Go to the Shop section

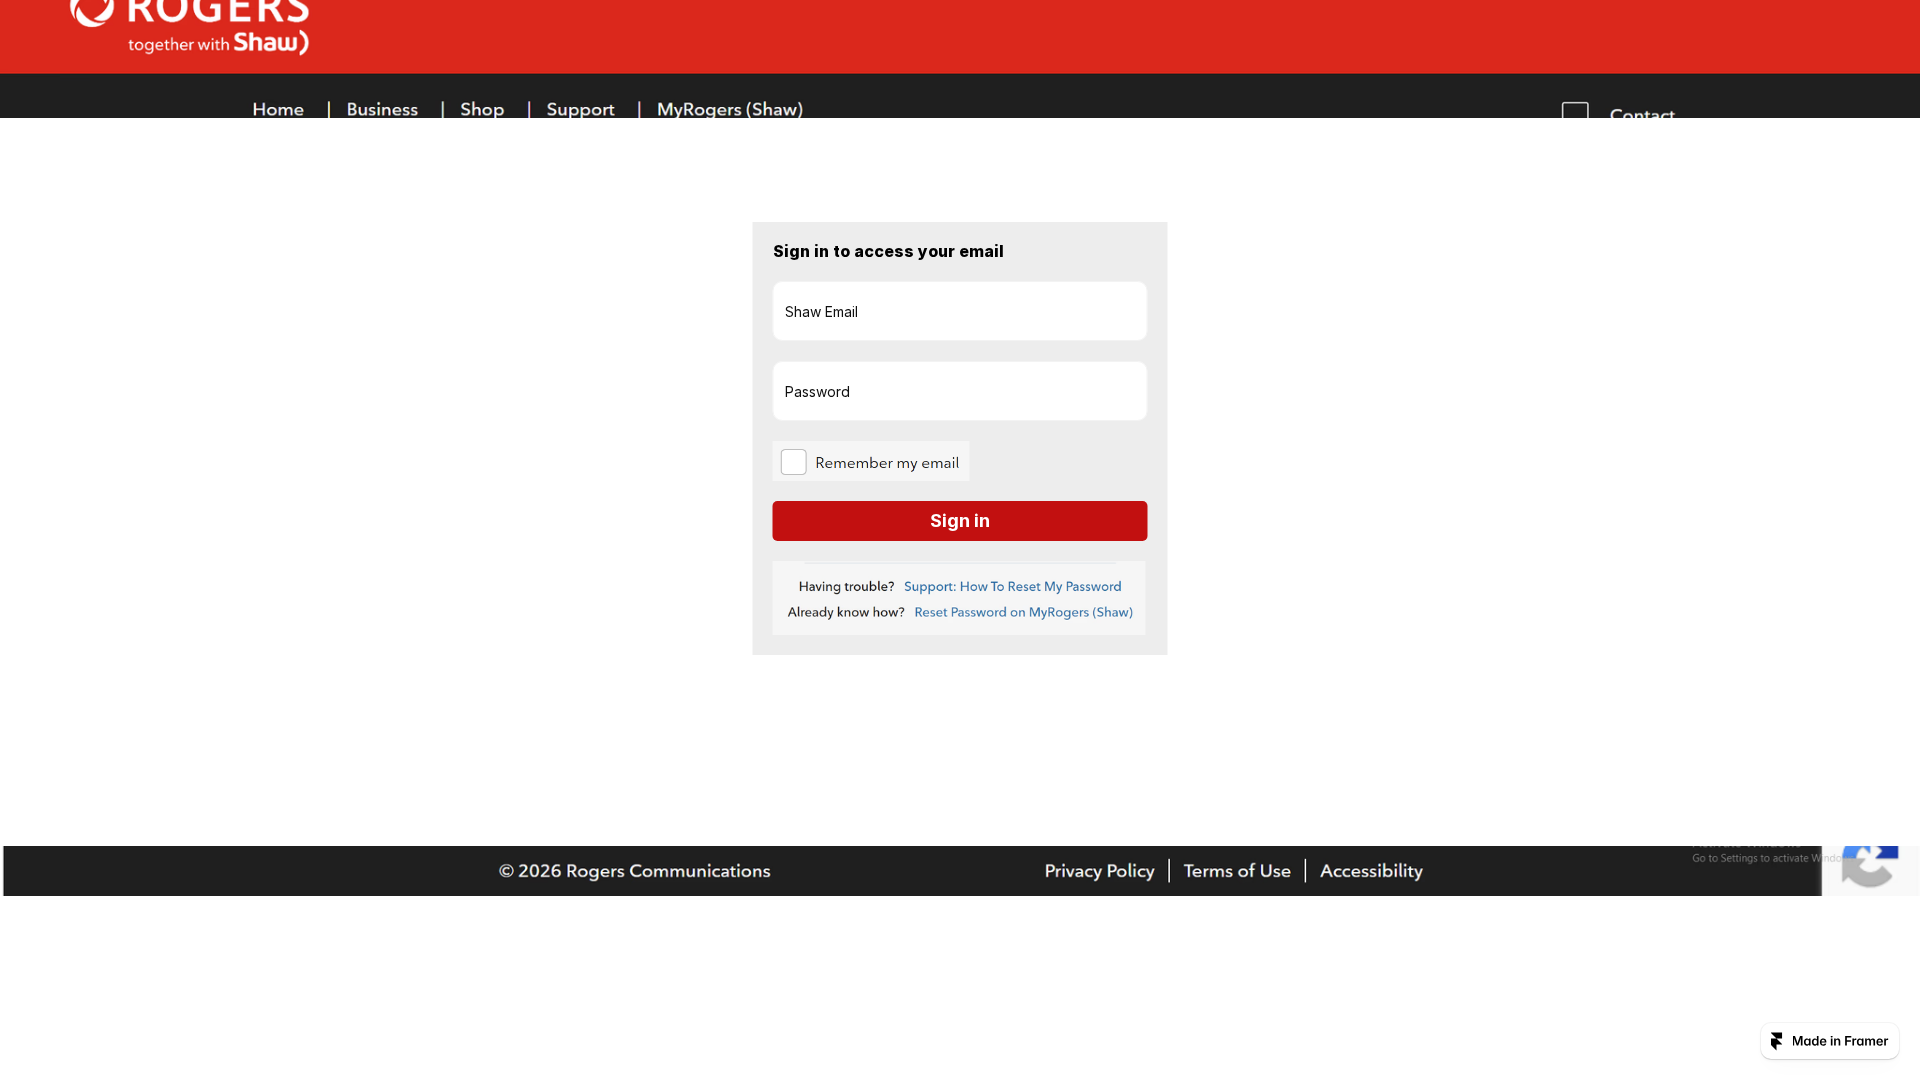tap(482, 109)
